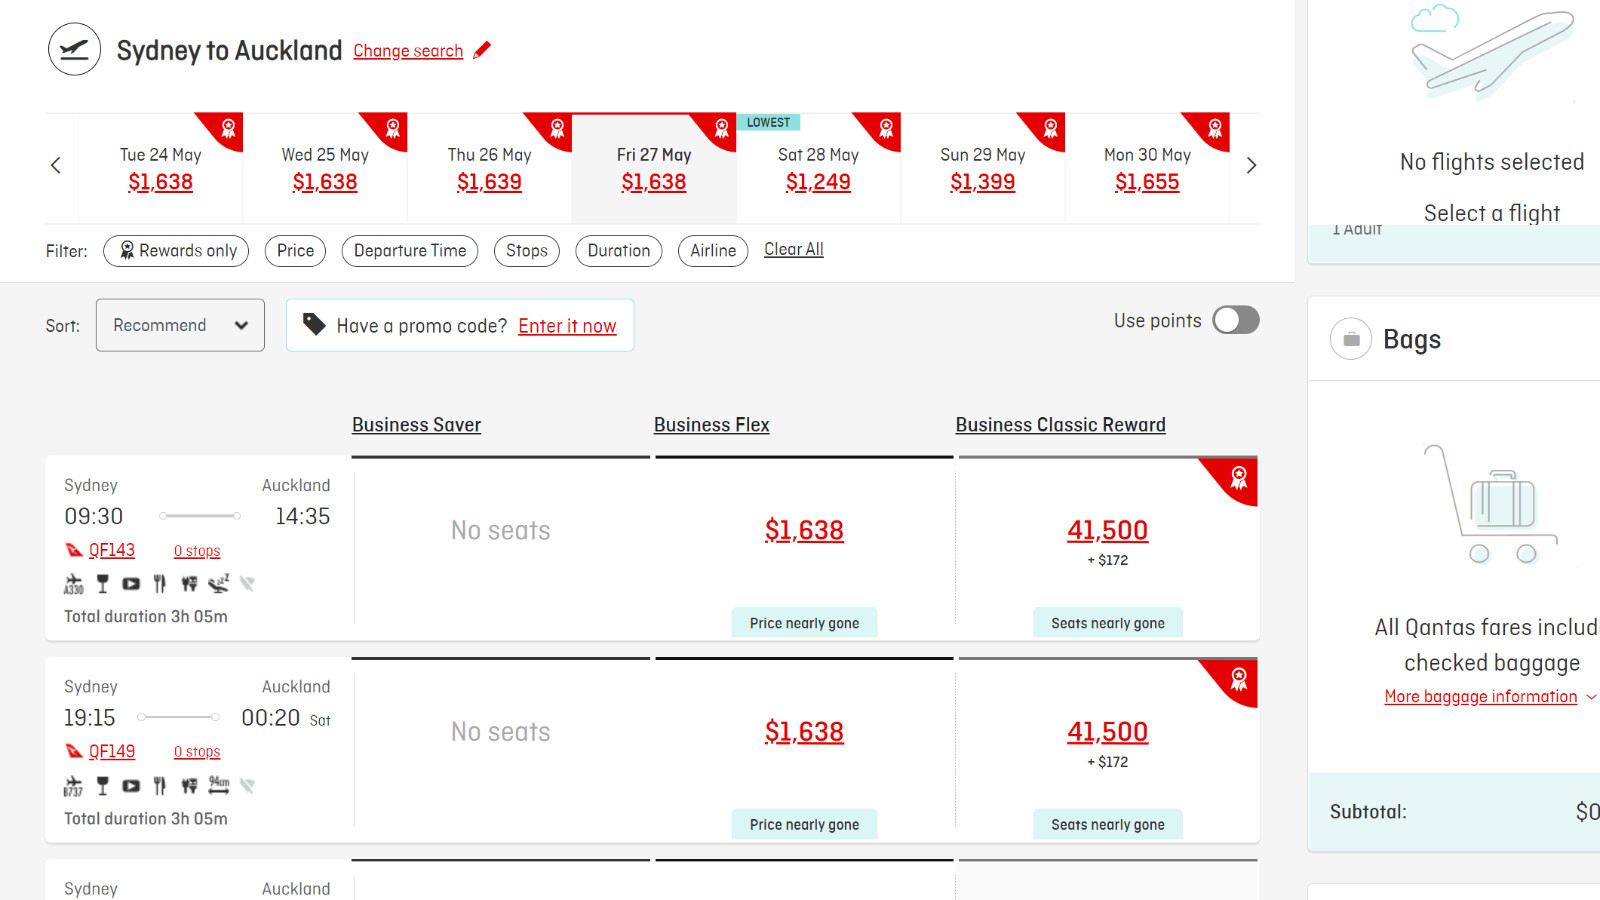The height and width of the screenshot is (900, 1600).
Task: Click the 'Total duration 3h 05m' text for QF143
Action: tap(146, 617)
